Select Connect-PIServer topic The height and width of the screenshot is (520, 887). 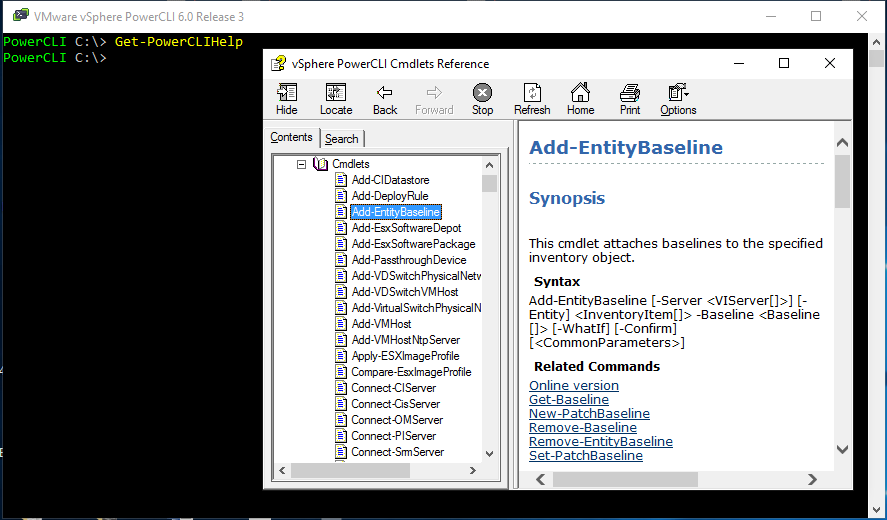click(394, 436)
